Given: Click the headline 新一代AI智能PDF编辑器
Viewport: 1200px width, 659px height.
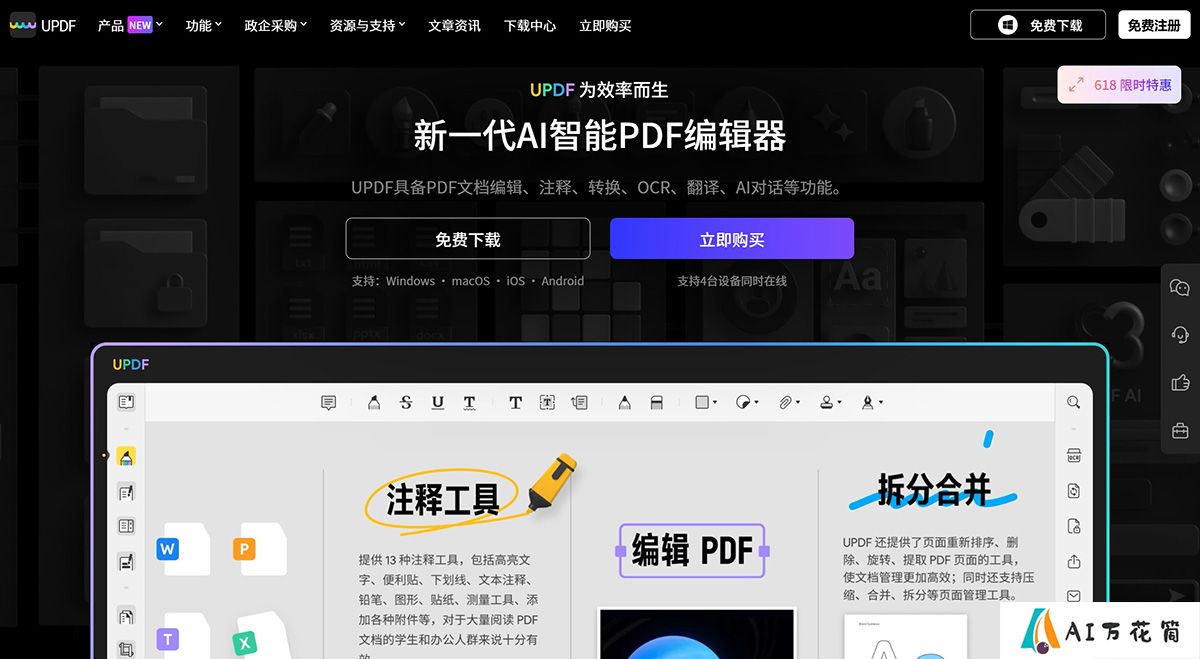Looking at the screenshot, I should (600, 135).
